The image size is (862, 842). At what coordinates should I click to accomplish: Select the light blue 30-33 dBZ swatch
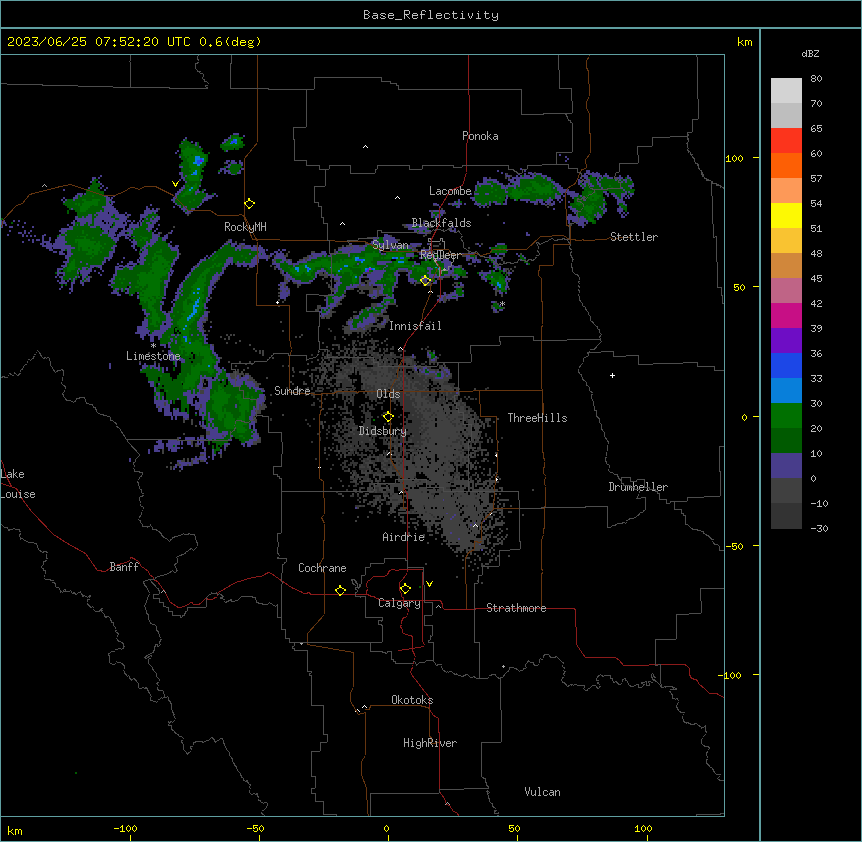(786, 391)
